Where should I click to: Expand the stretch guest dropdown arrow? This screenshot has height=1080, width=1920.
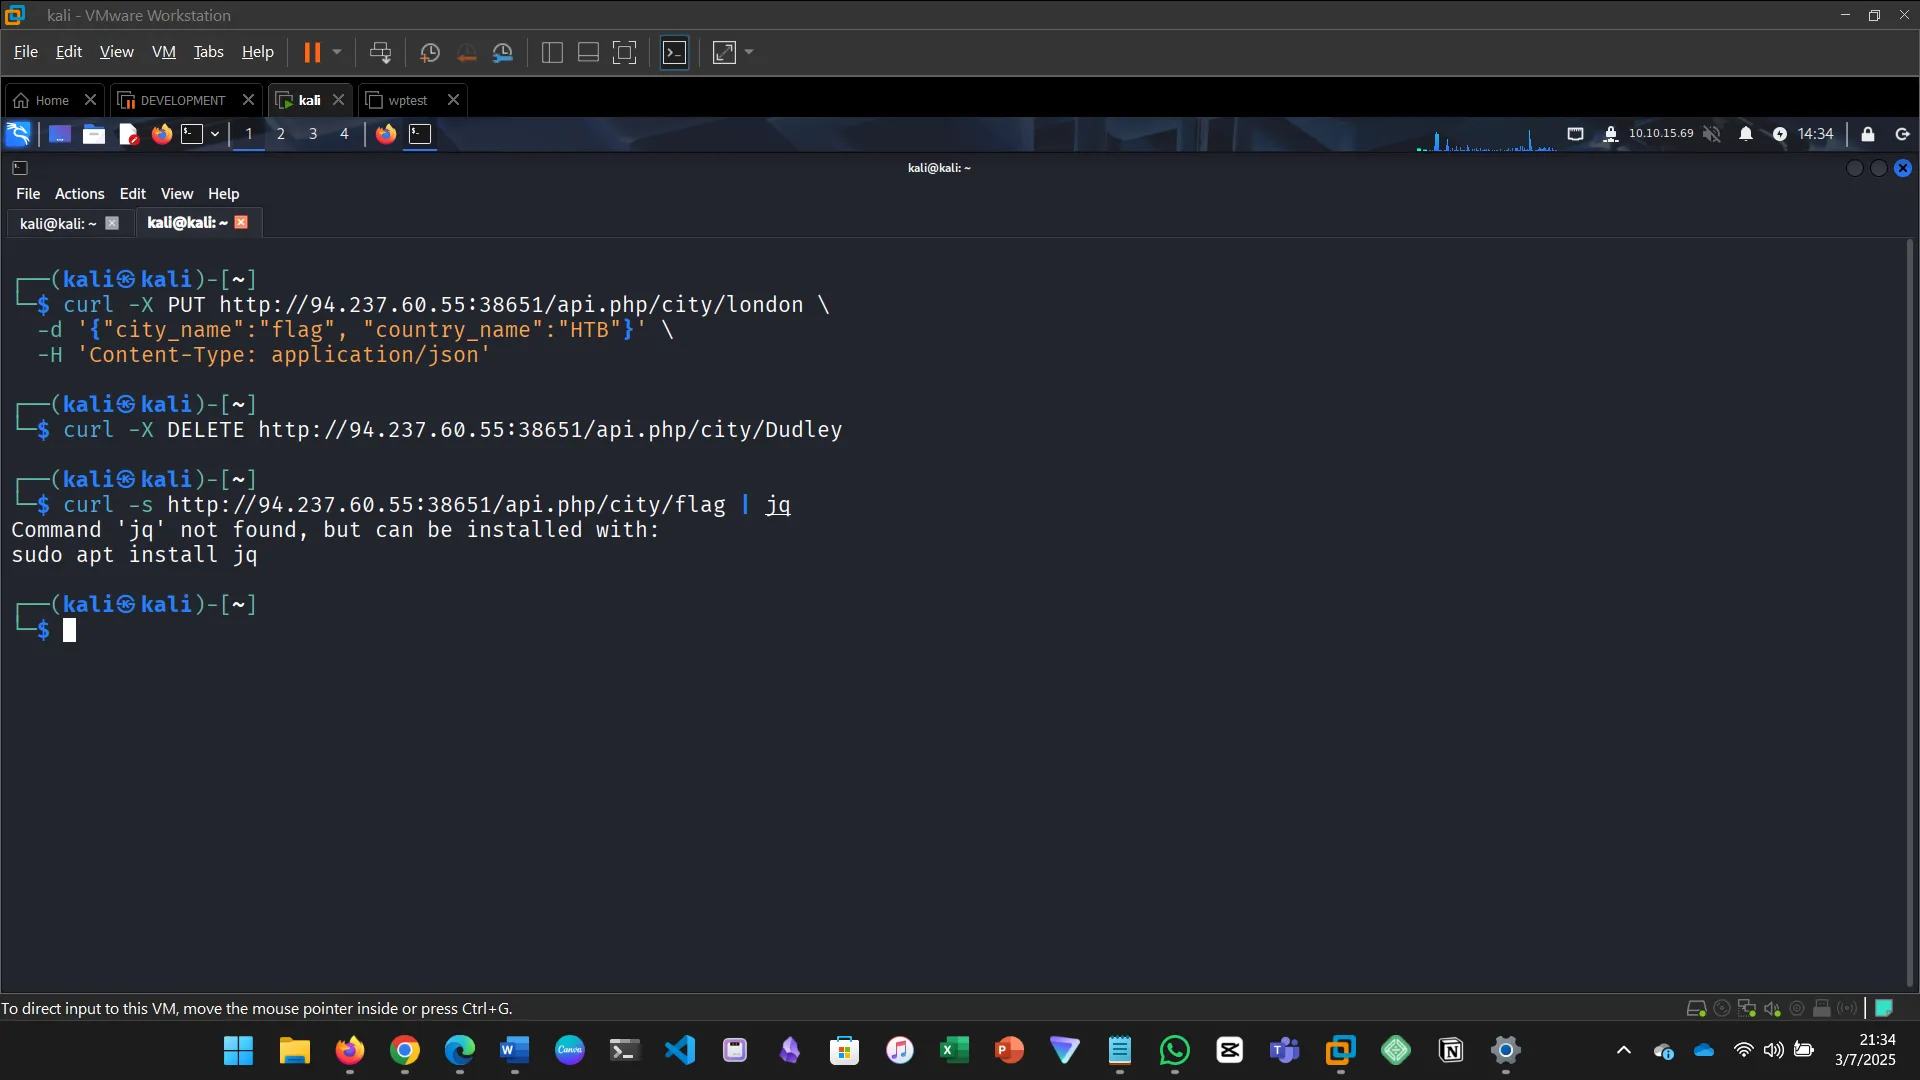(749, 52)
